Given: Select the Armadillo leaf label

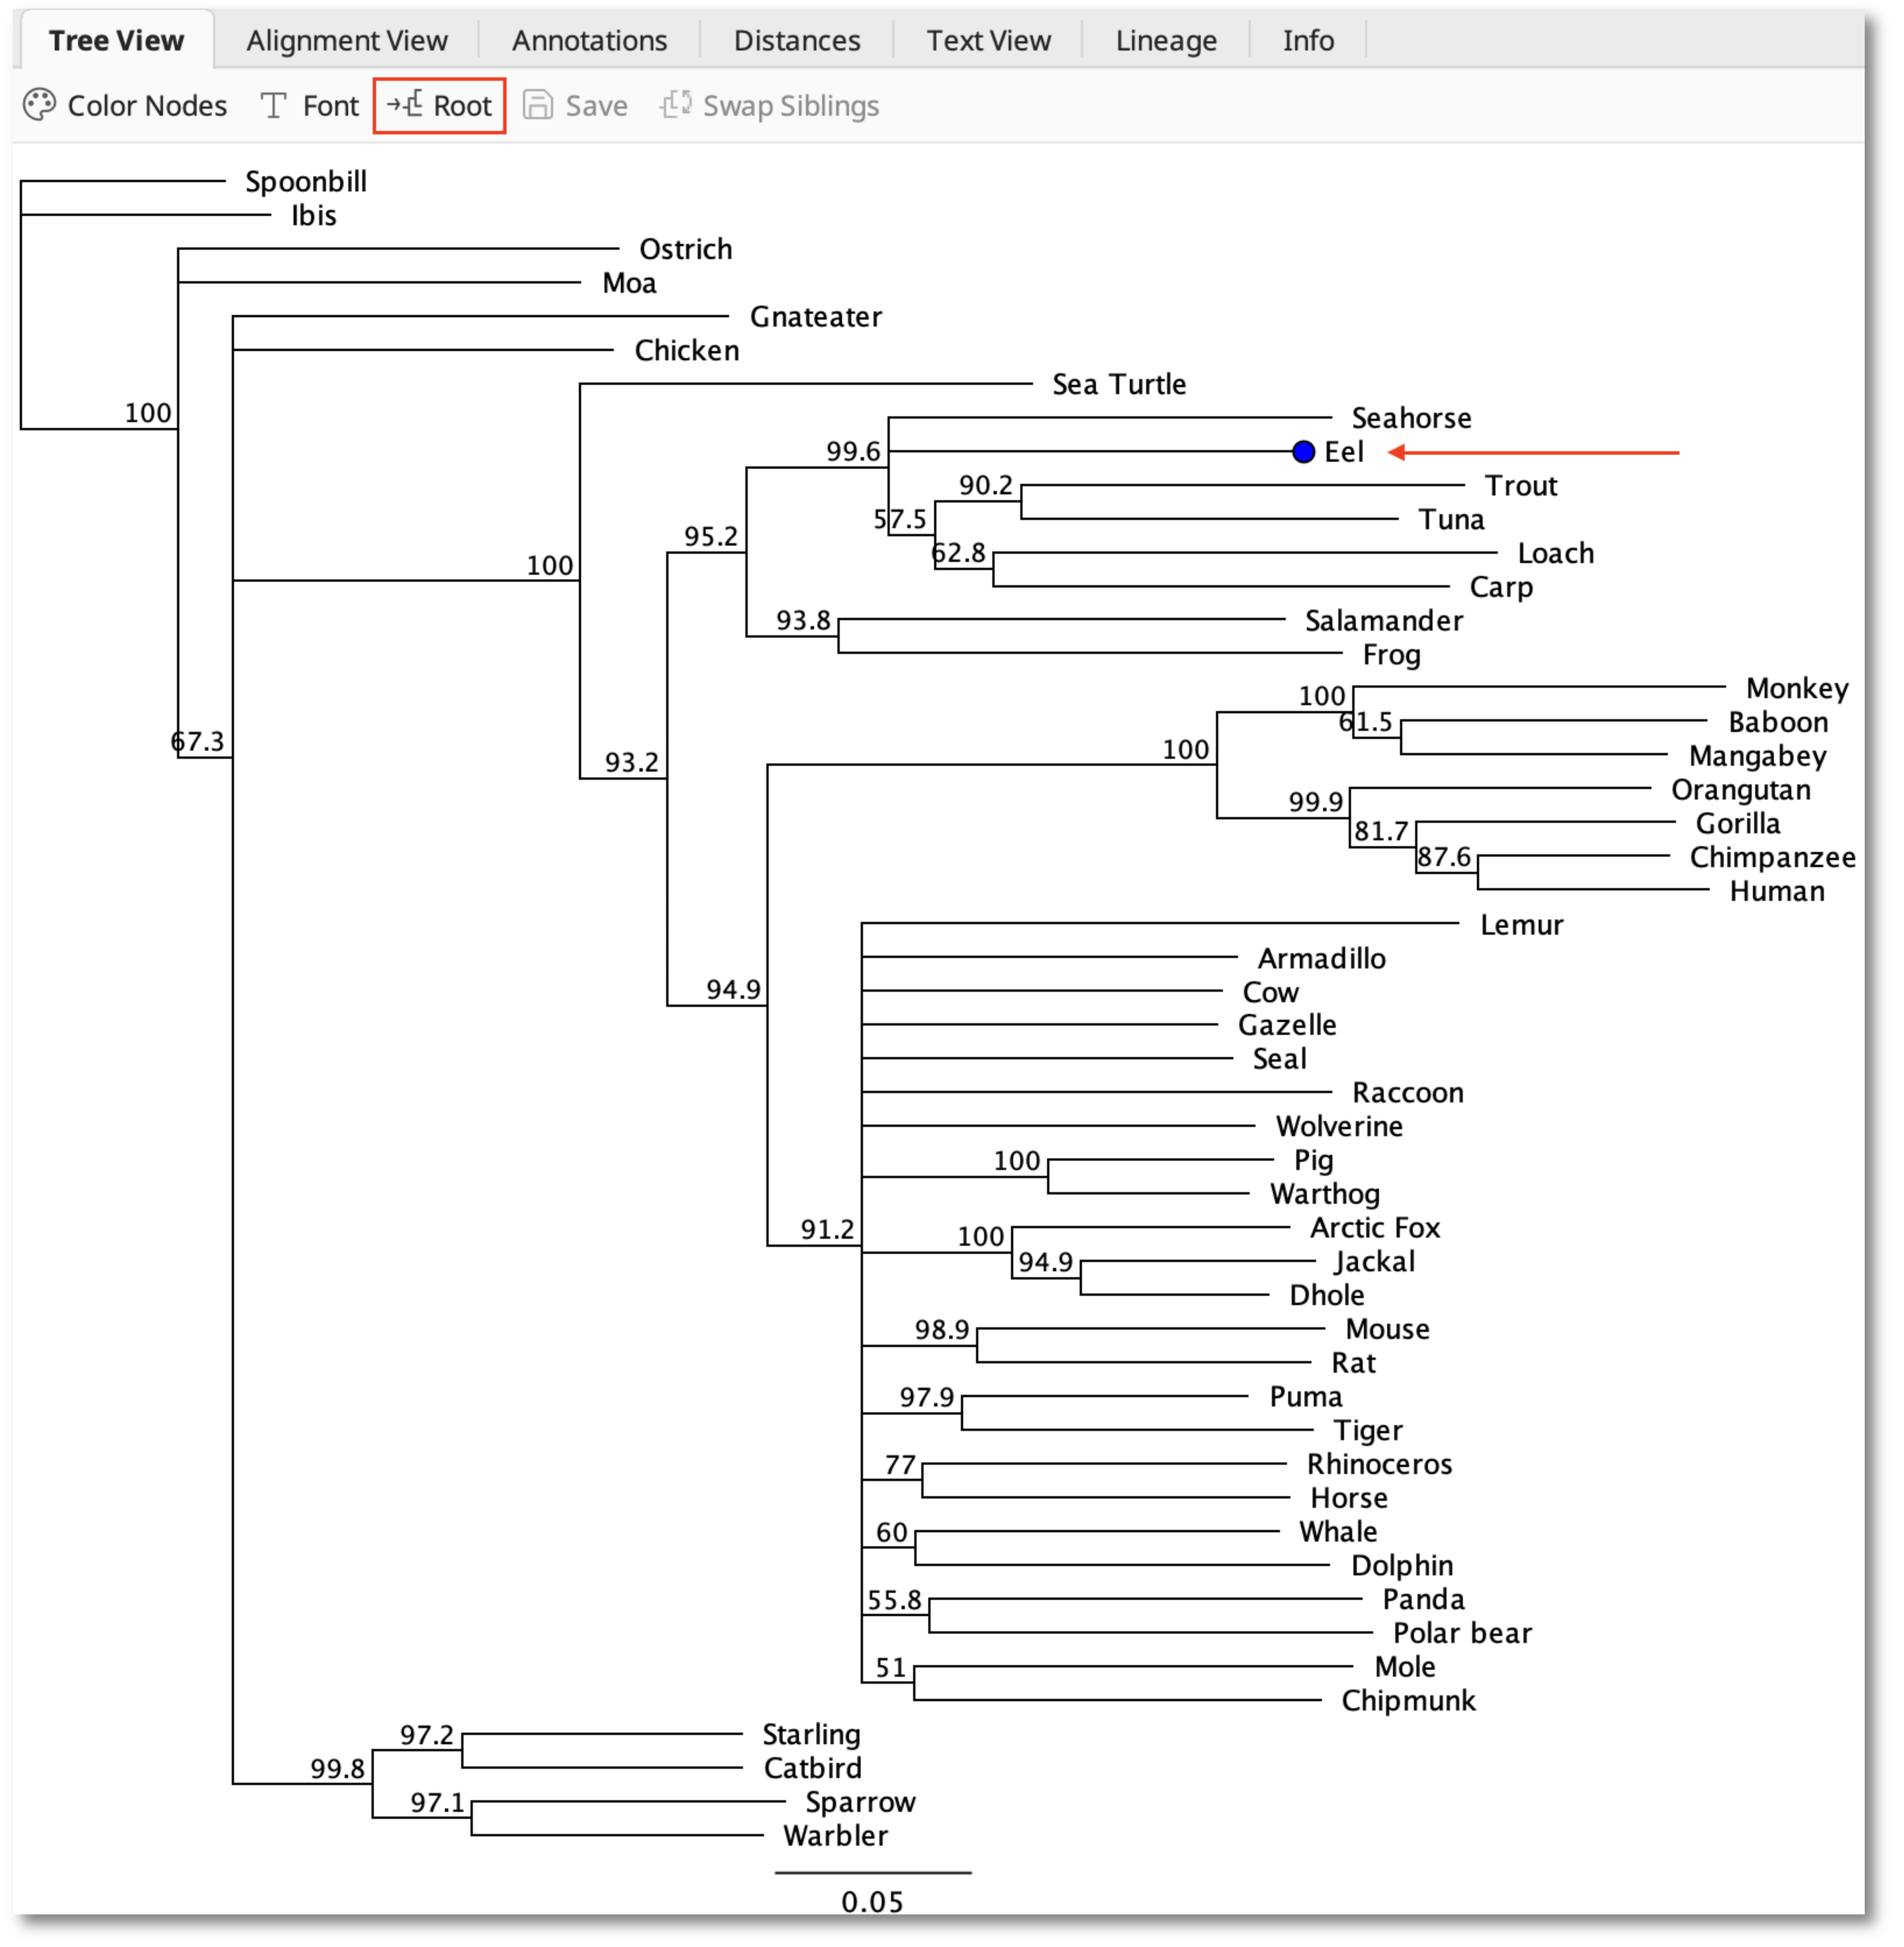Looking at the screenshot, I should 1322,959.
